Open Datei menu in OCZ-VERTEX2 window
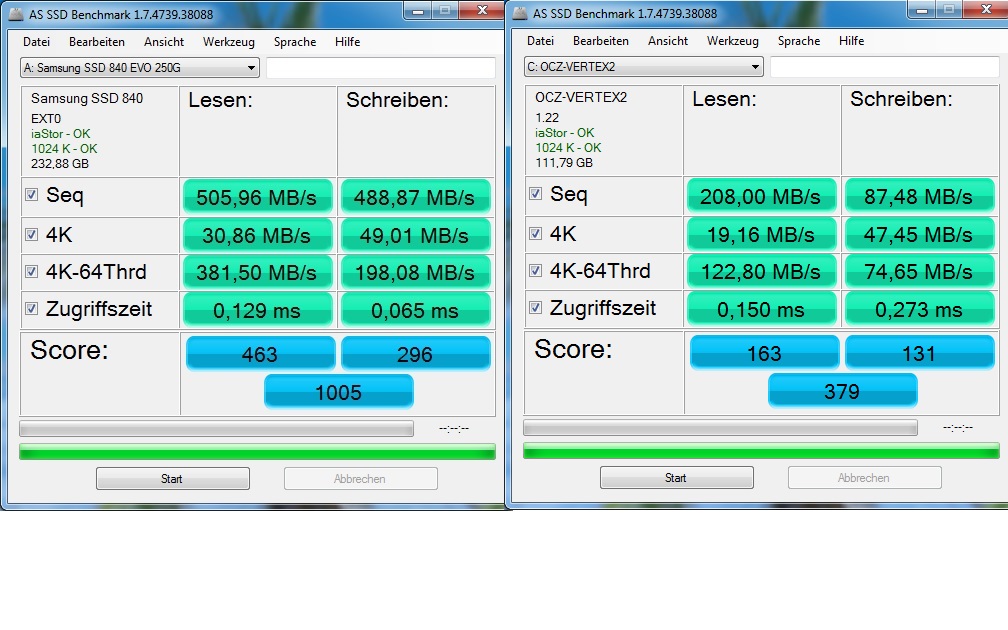The image size is (1008, 630). pyautogui.click(x=540, y=40)
